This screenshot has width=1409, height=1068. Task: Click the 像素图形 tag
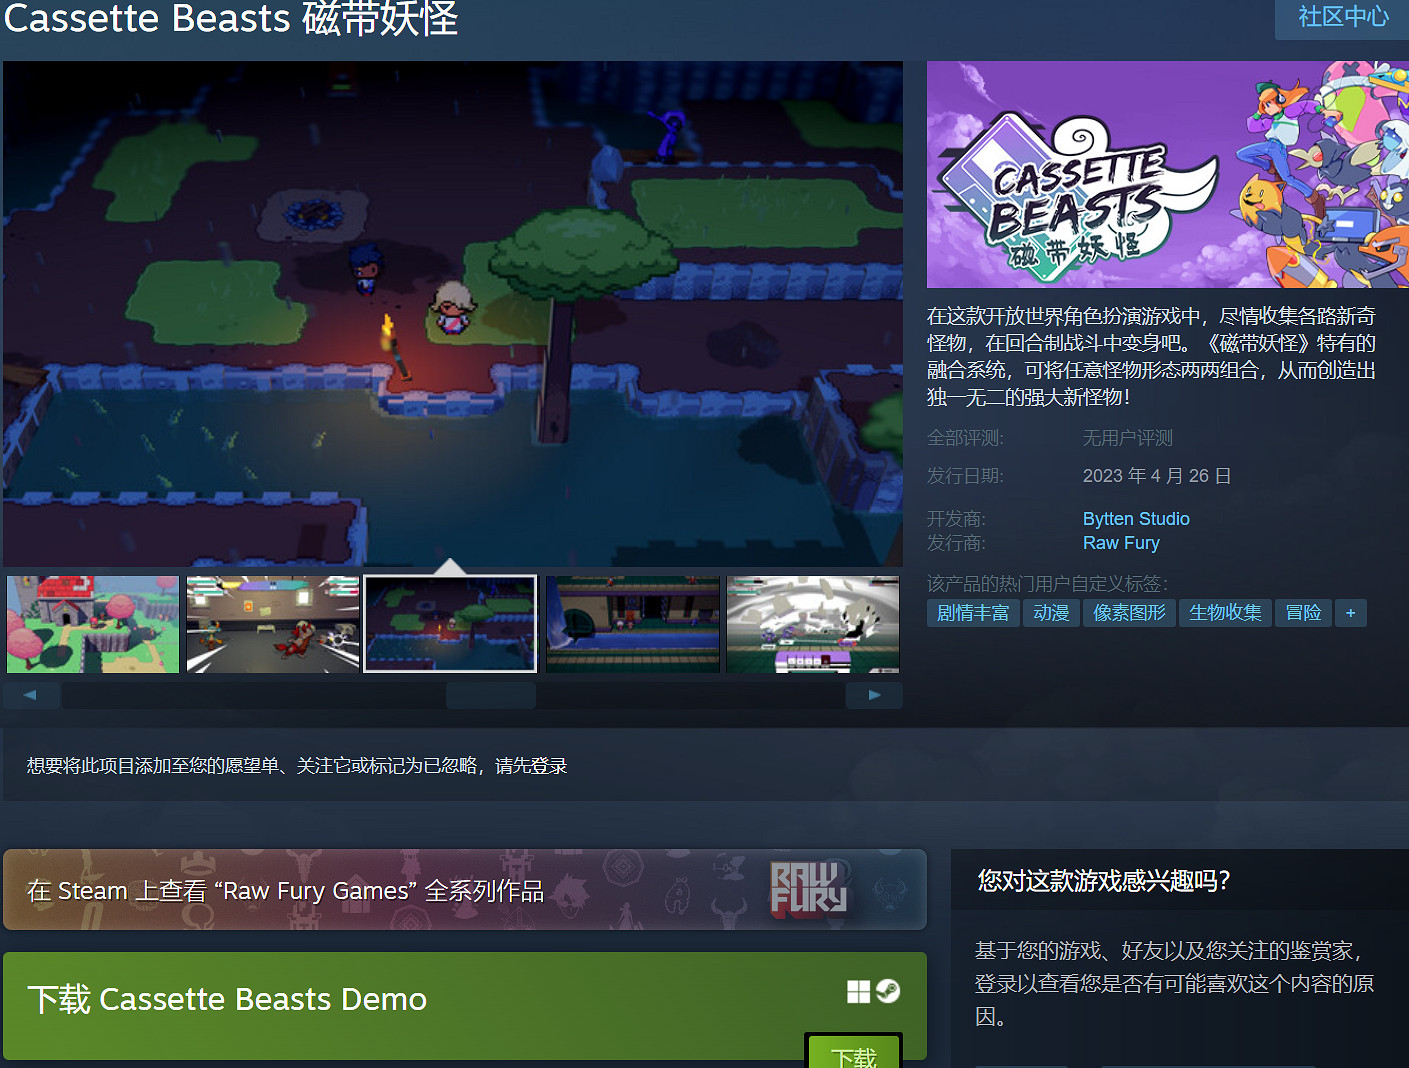tap(1129, 612)
